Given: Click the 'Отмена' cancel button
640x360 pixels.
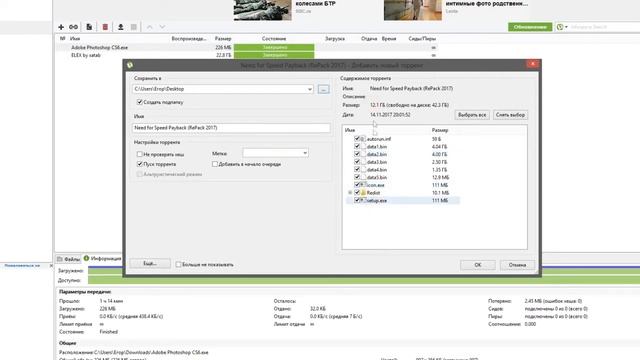Looking at the screenshot, I should click(x=517, y=265).
